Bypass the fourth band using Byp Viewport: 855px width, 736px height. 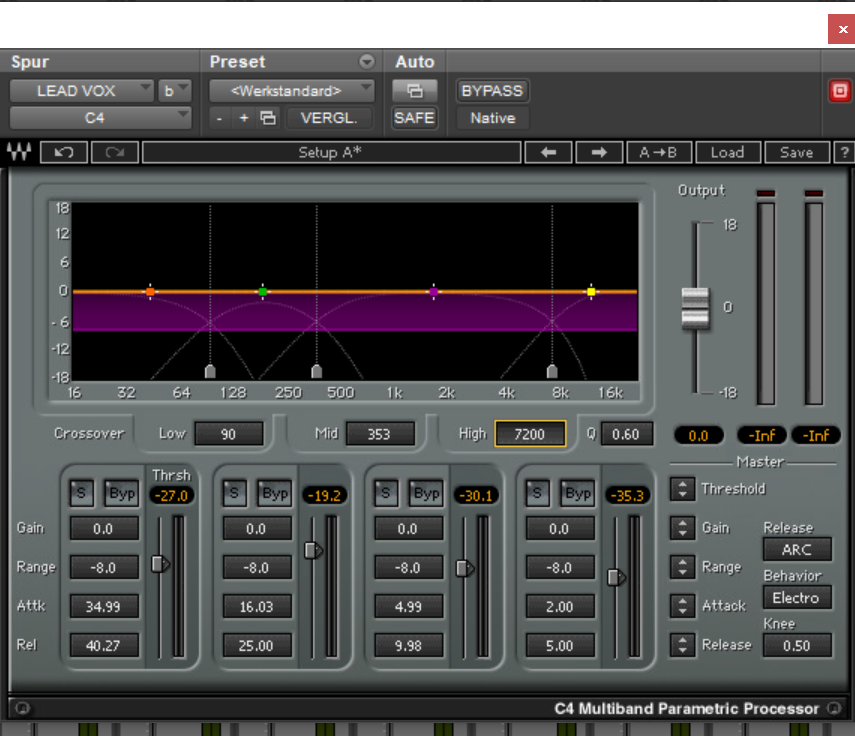[578, 492]
